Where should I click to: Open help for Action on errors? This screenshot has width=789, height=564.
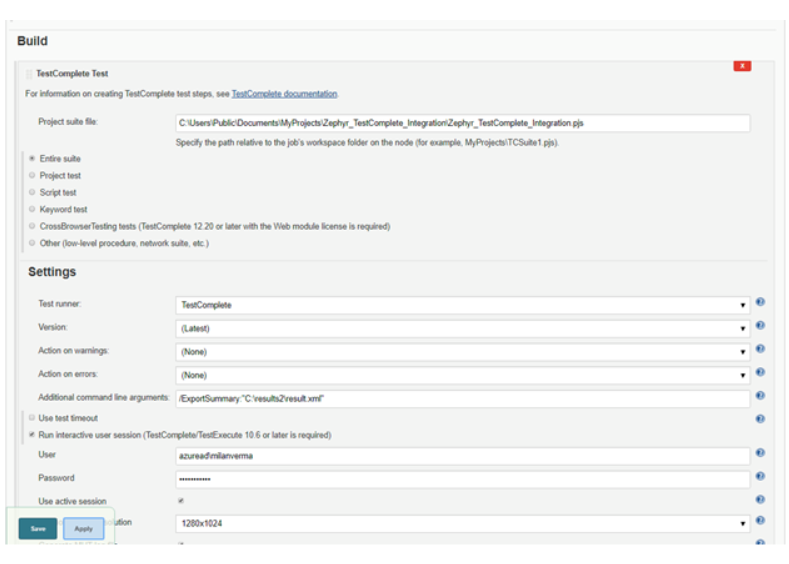click(760, 373)
